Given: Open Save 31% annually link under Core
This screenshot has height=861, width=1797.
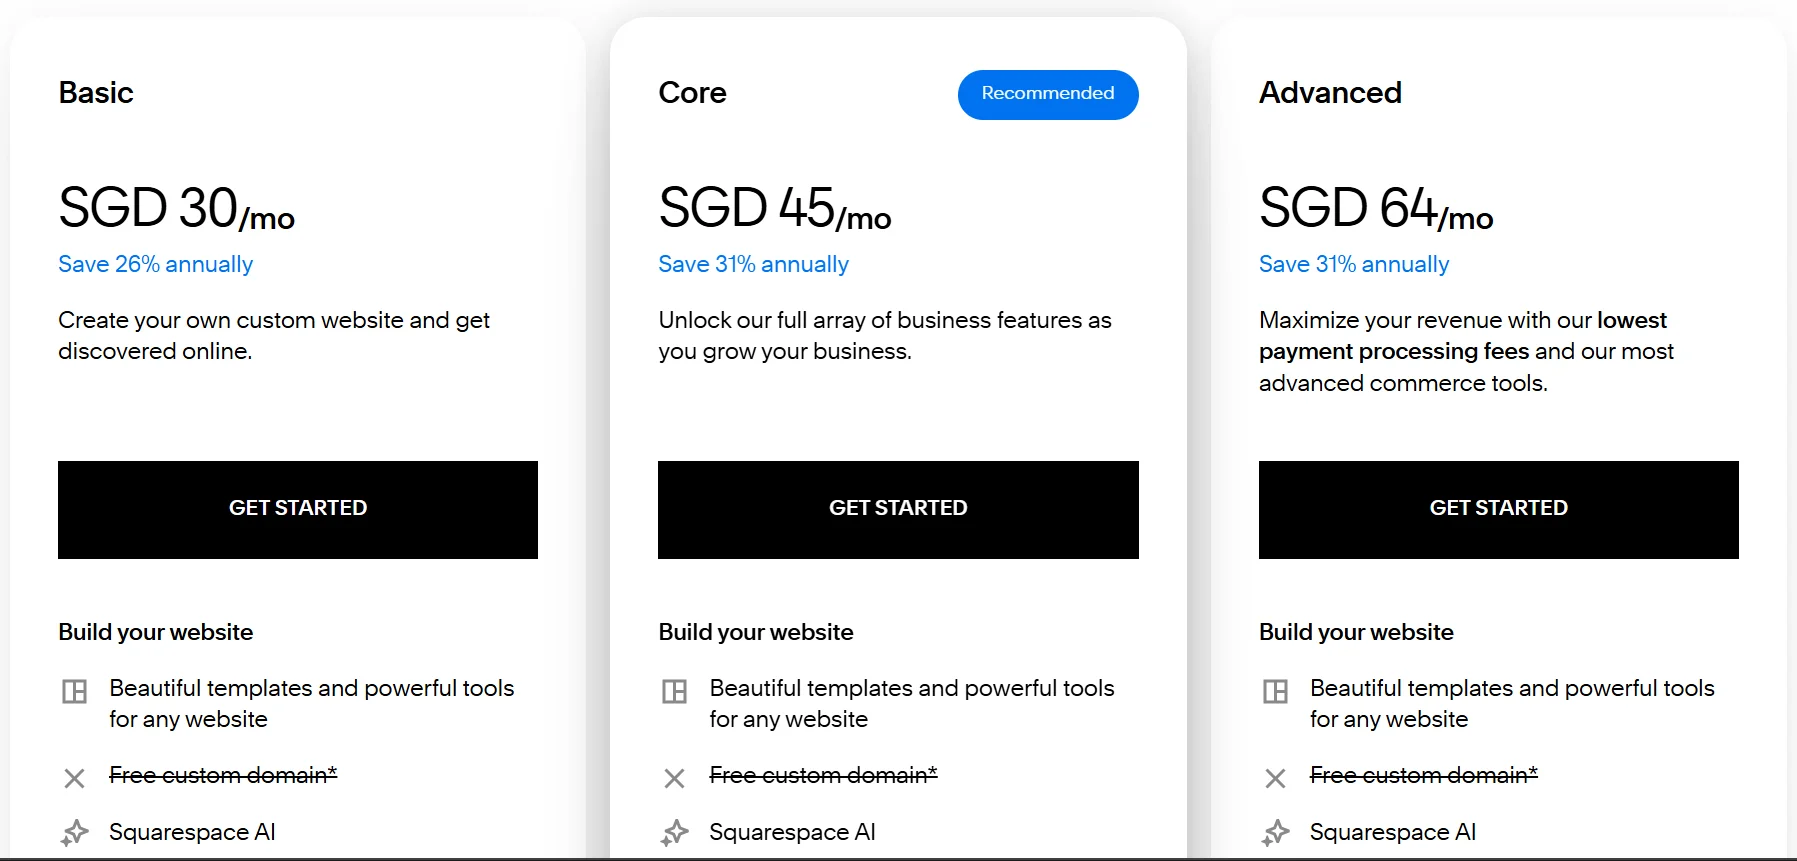Looking at the screenshot, I should pos(753,264).
